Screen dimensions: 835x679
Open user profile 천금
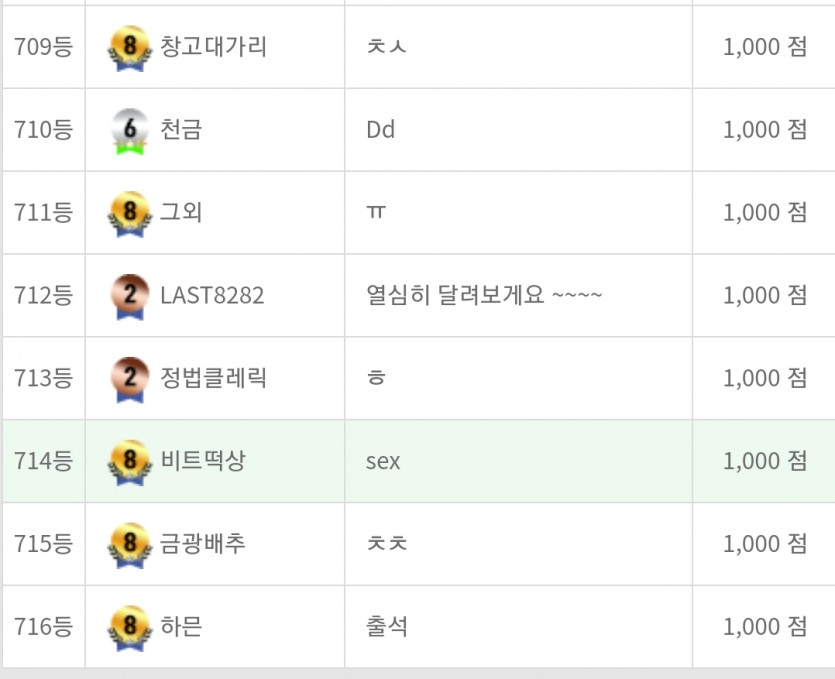(x=181, y=129)
